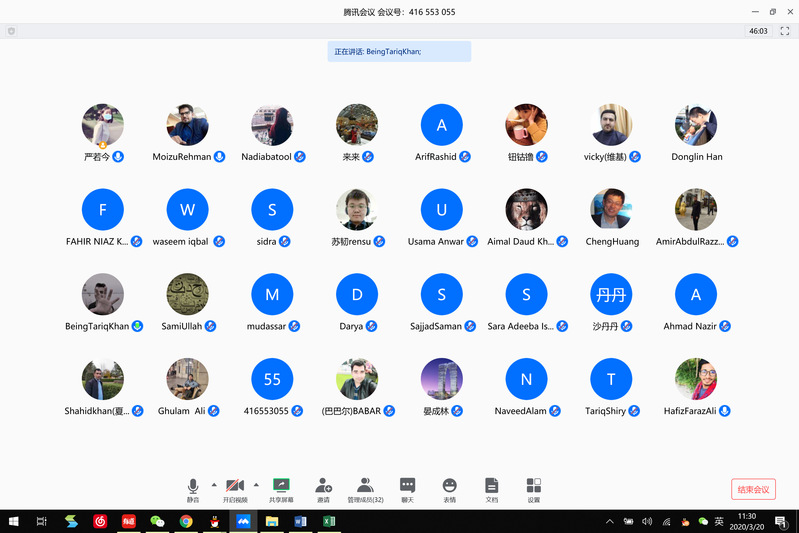Screen dimensions: 799x533
Task: Expand audio options arrow beside 静音
Action: pos(213,484)
